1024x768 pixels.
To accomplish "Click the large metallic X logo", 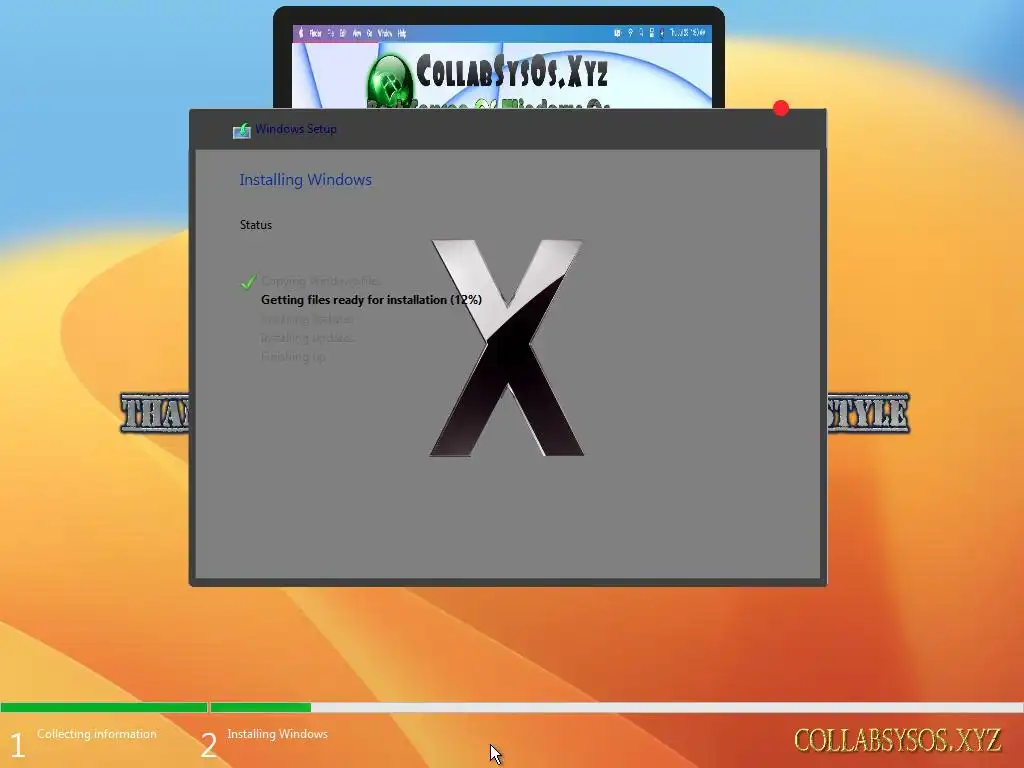I will (507, 347).
